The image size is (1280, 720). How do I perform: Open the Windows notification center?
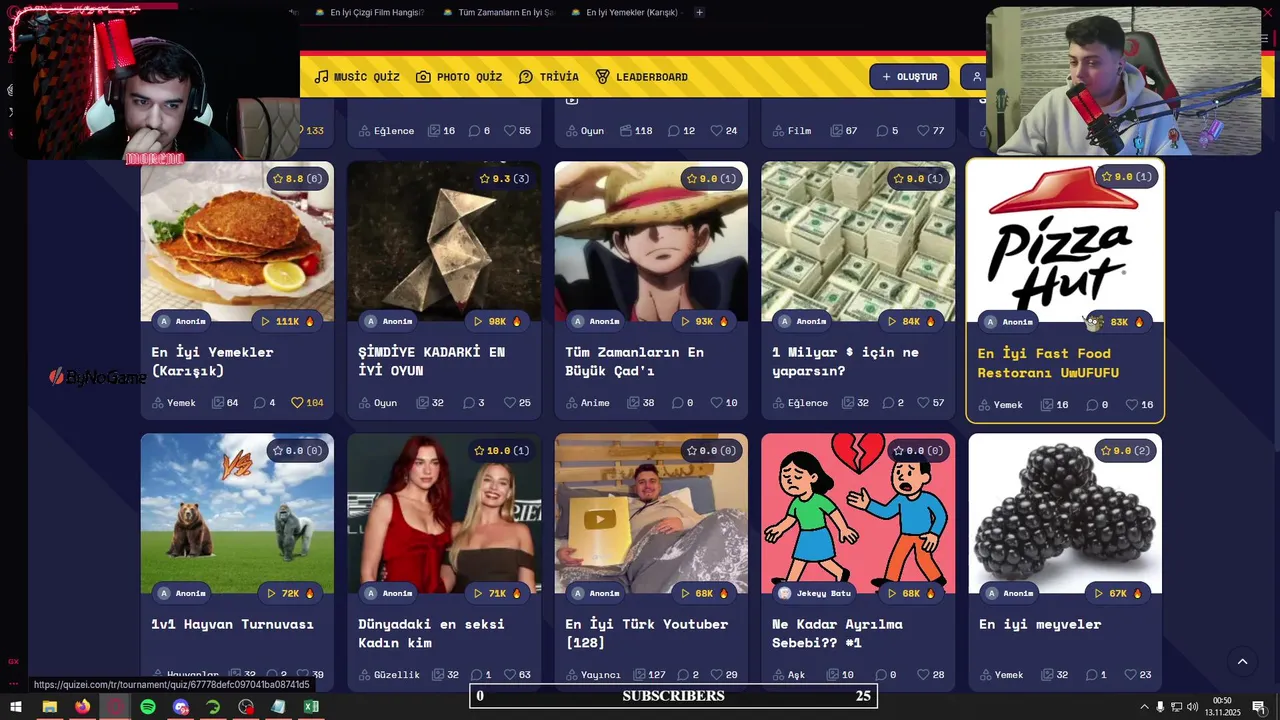(x=1259, y=707)
